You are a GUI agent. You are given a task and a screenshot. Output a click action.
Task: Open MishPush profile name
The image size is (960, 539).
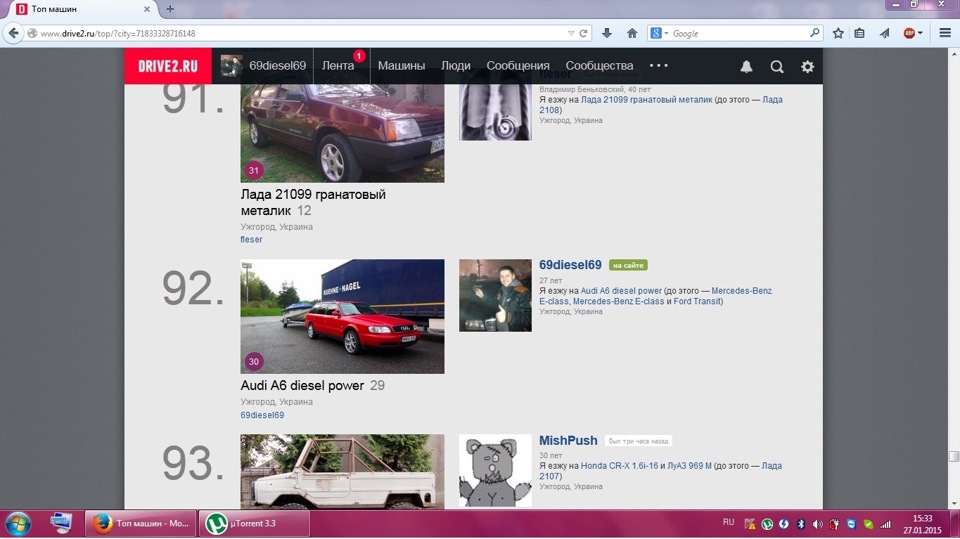[568, 440]
